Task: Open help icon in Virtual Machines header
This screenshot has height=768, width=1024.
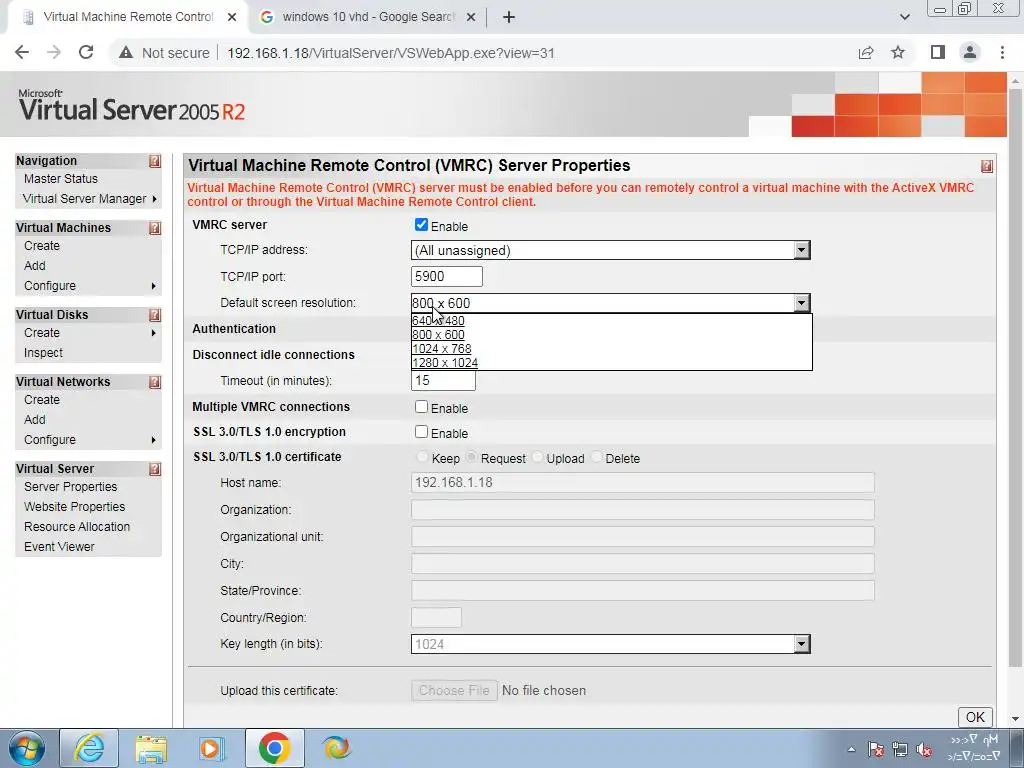Action: click(155, 228)
